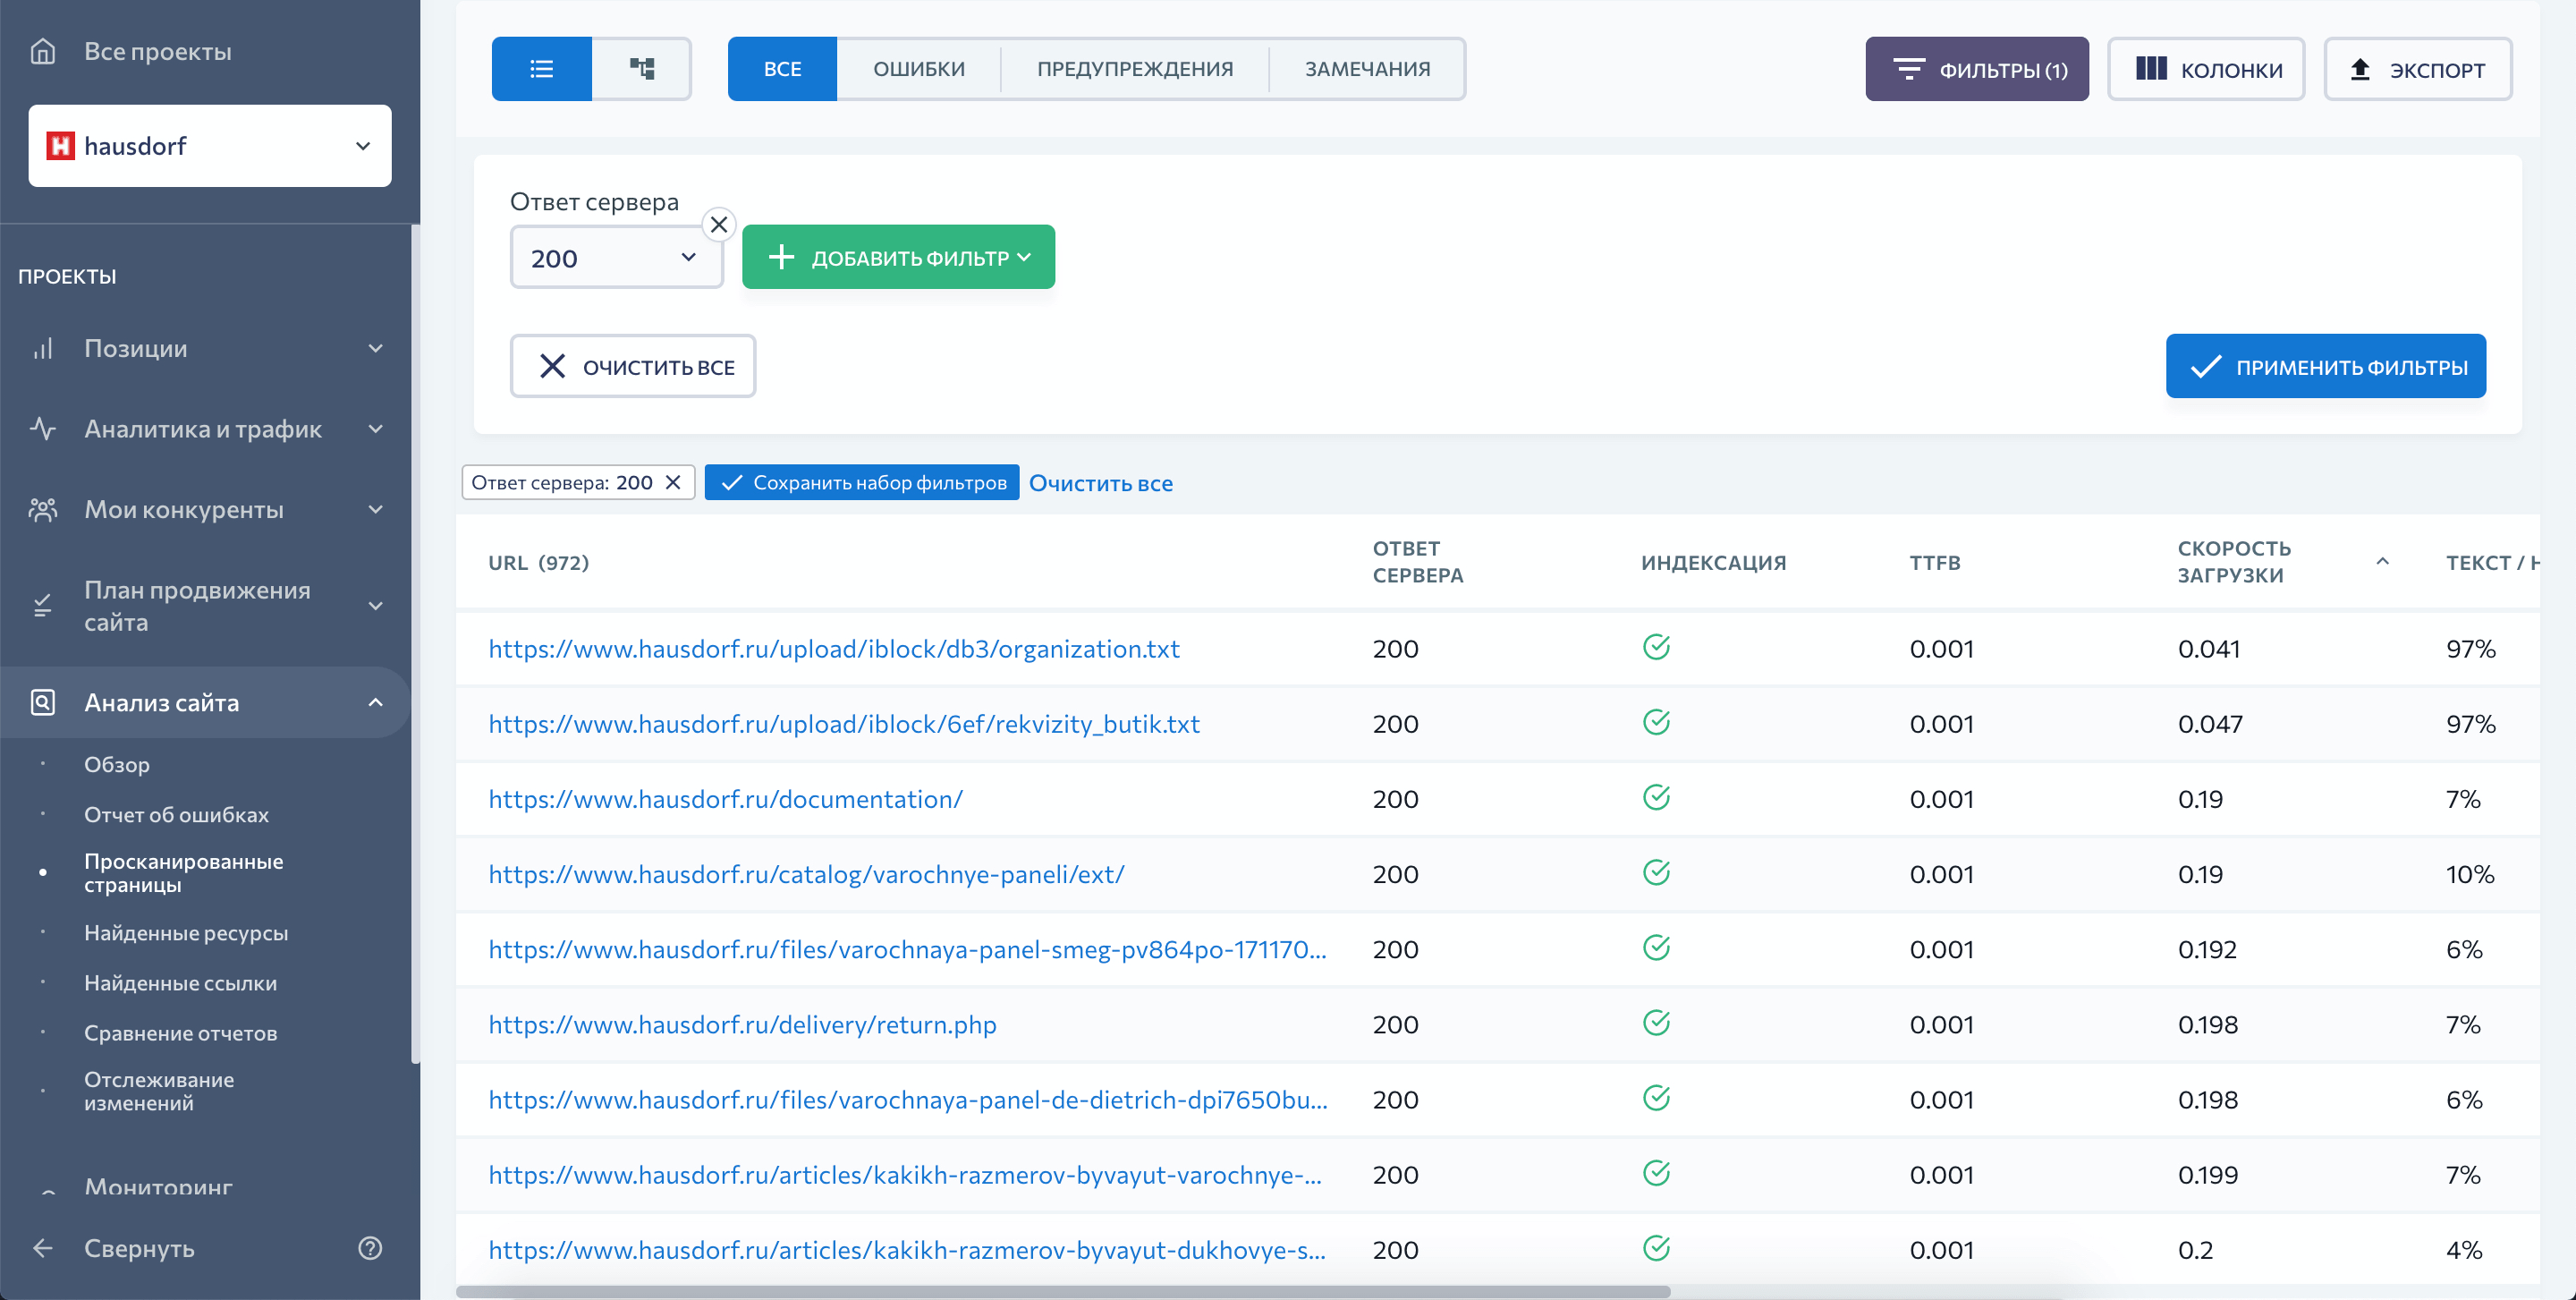Click the ФИЛЬТРЫ (1) button
Viewport: 2576px width, 1300px height.
(x=1977, y=69)
